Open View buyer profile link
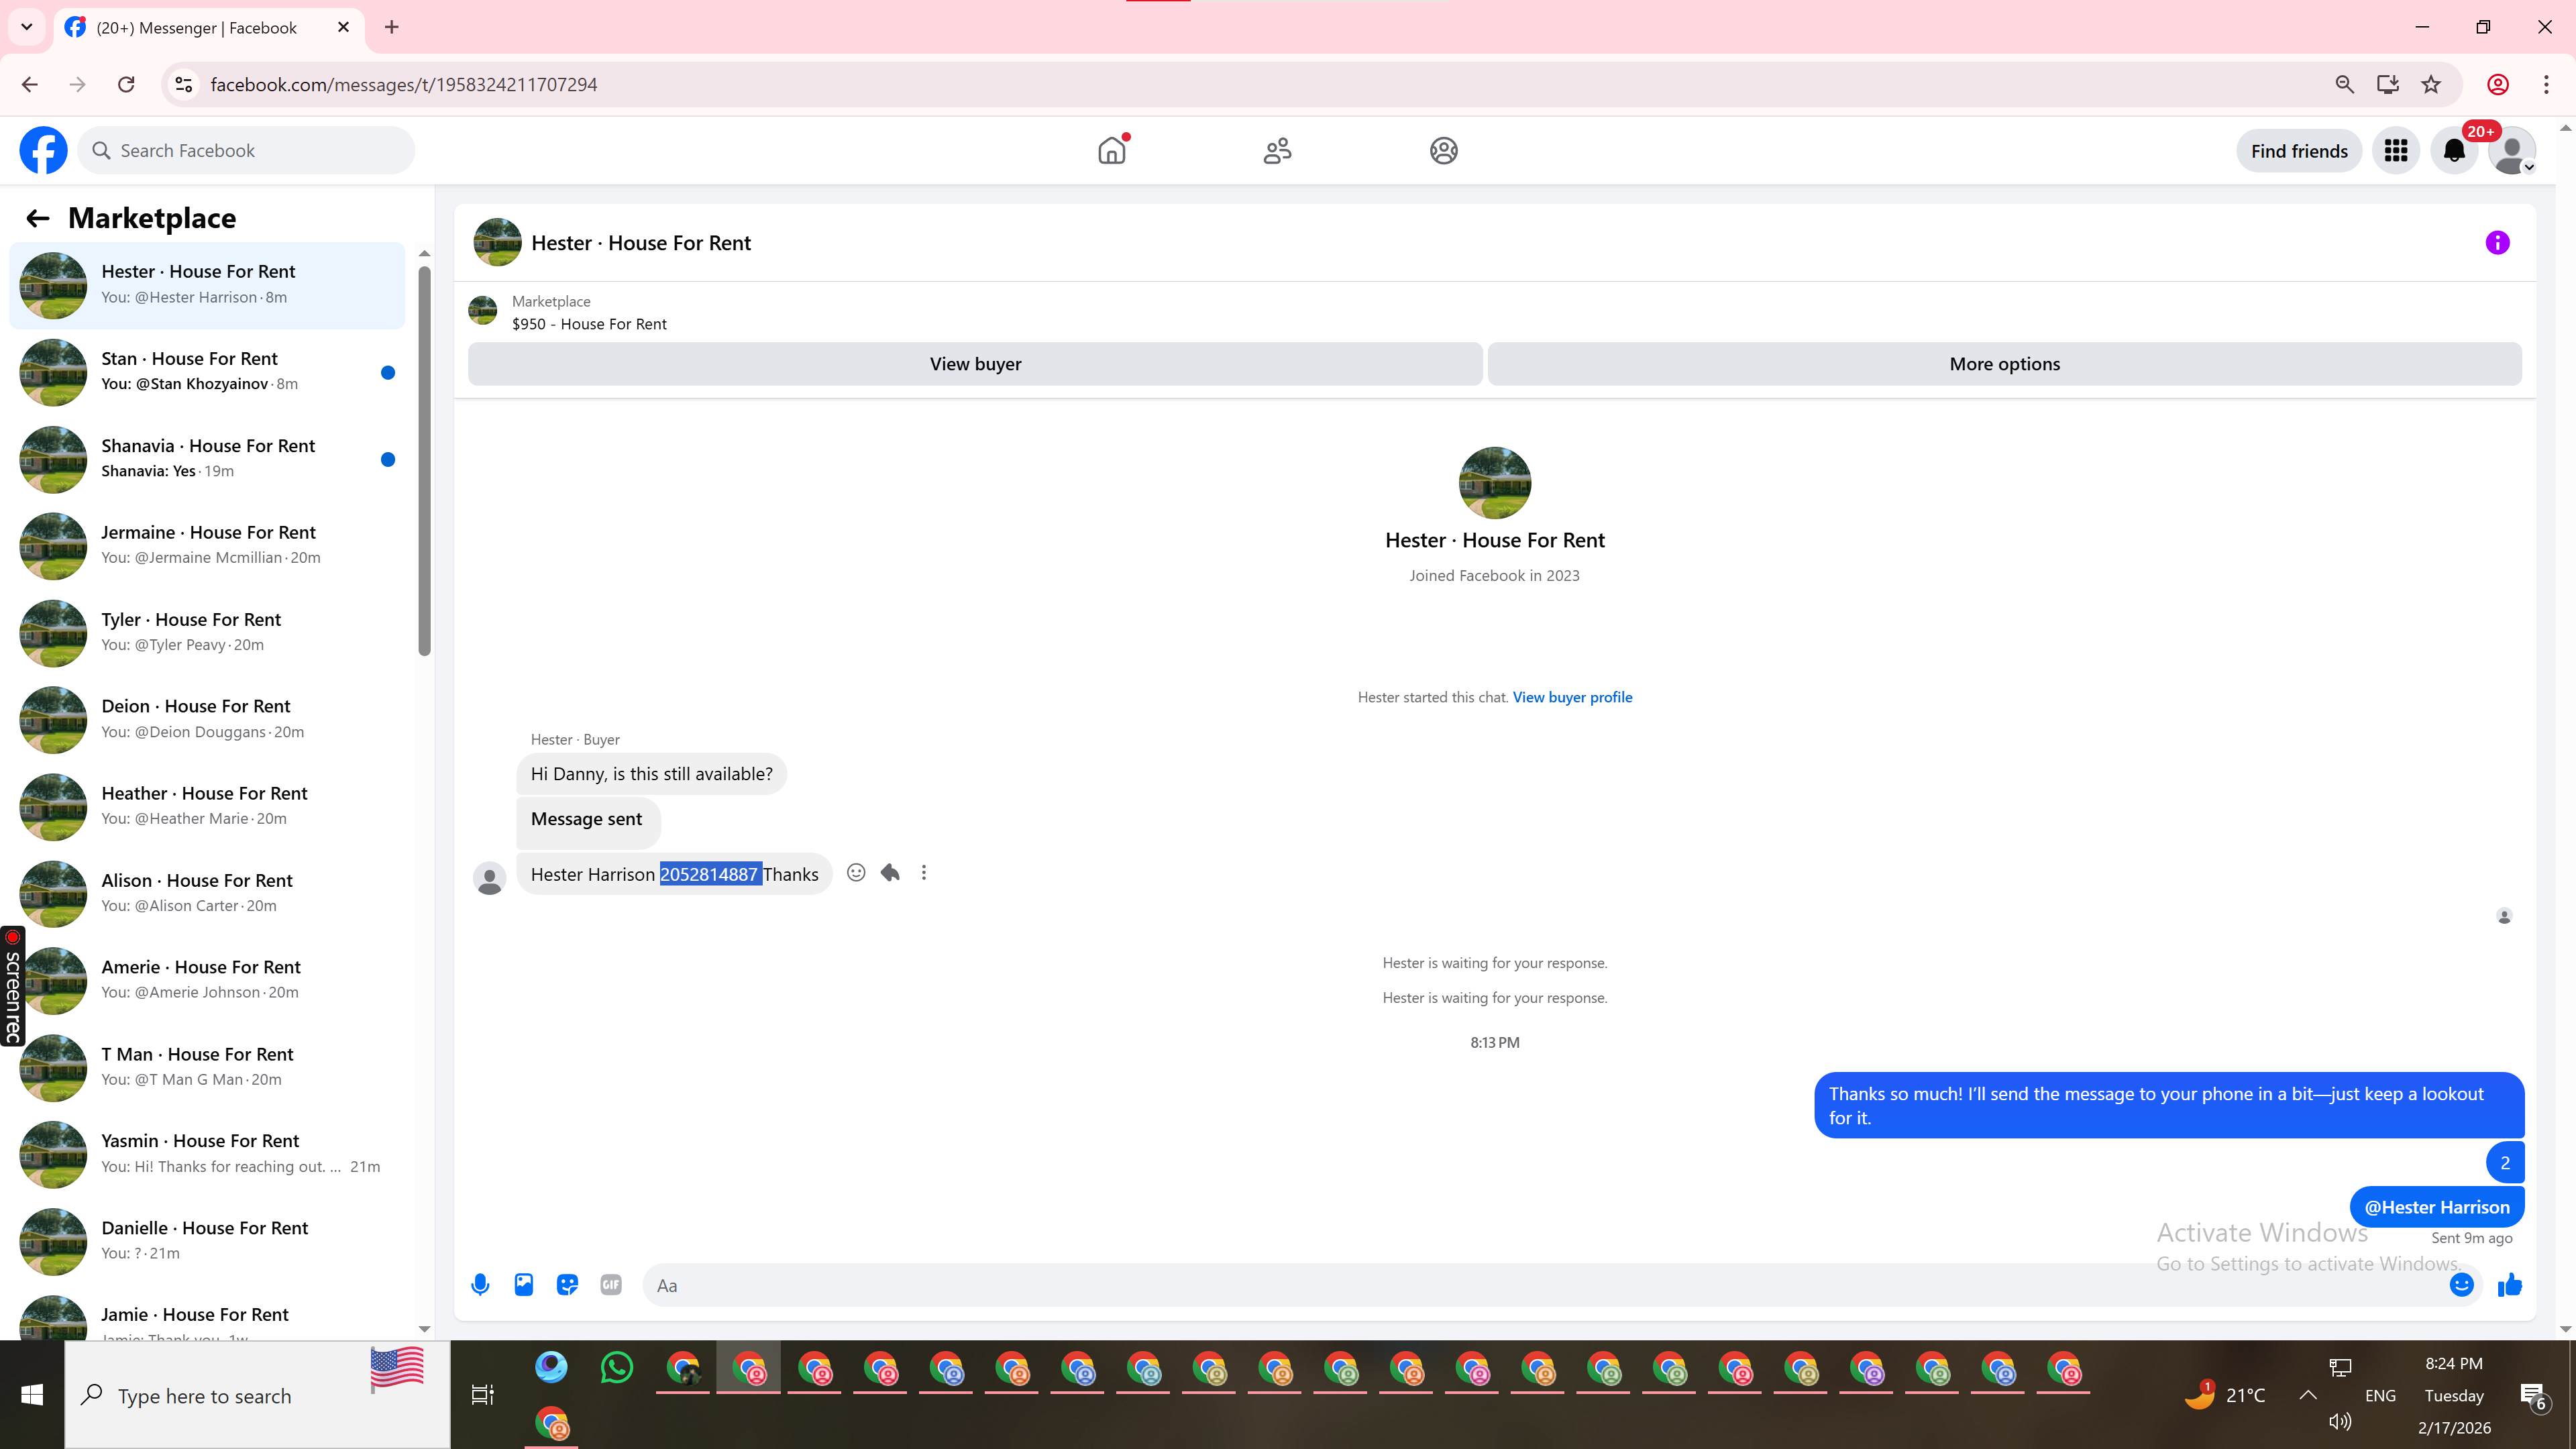Screen dimensions: 2576x1449 tap(1572, 697)
